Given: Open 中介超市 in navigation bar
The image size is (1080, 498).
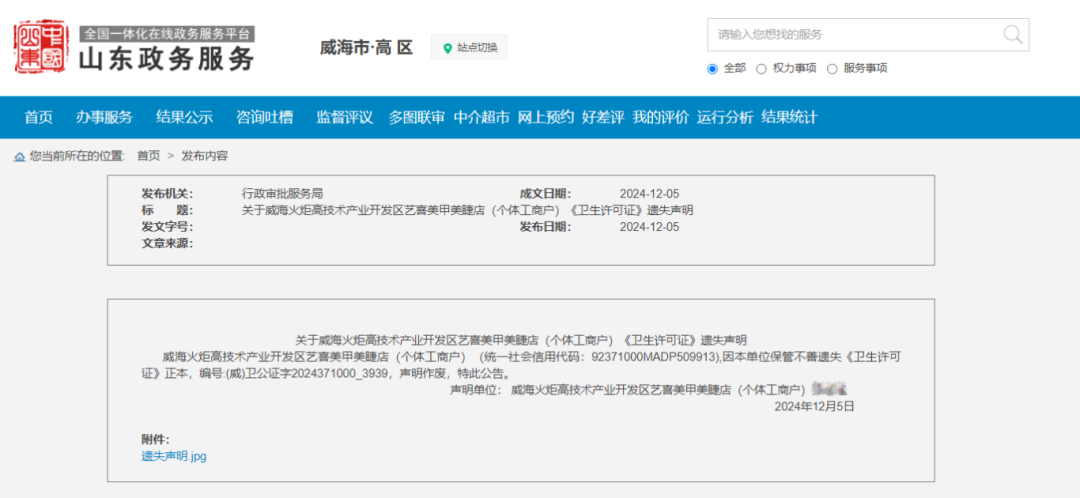Looking at the screenshot, I should tap(481, 117).
